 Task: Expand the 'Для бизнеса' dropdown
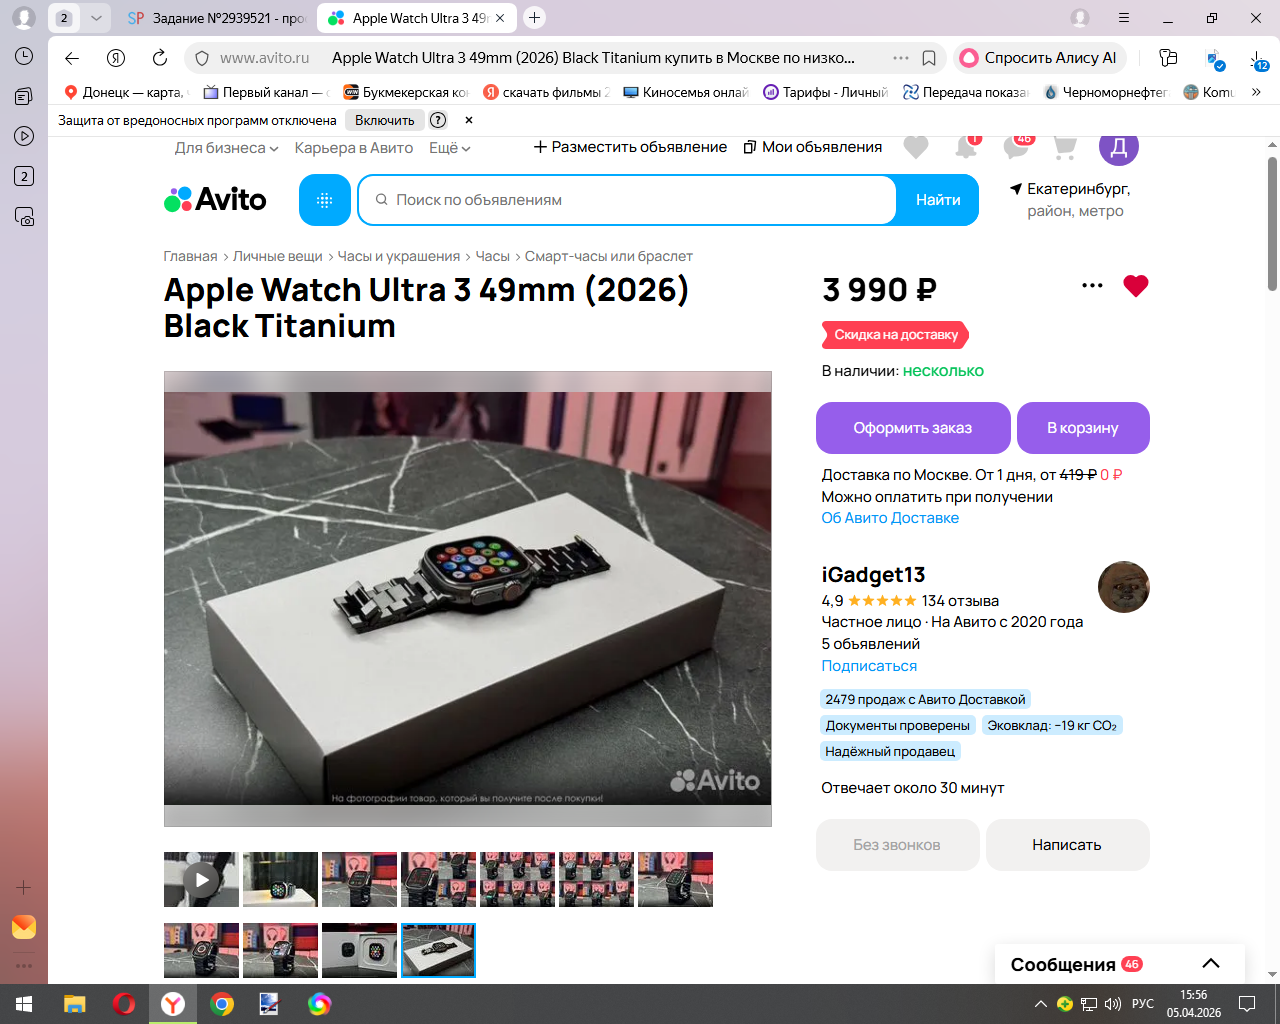226,148
